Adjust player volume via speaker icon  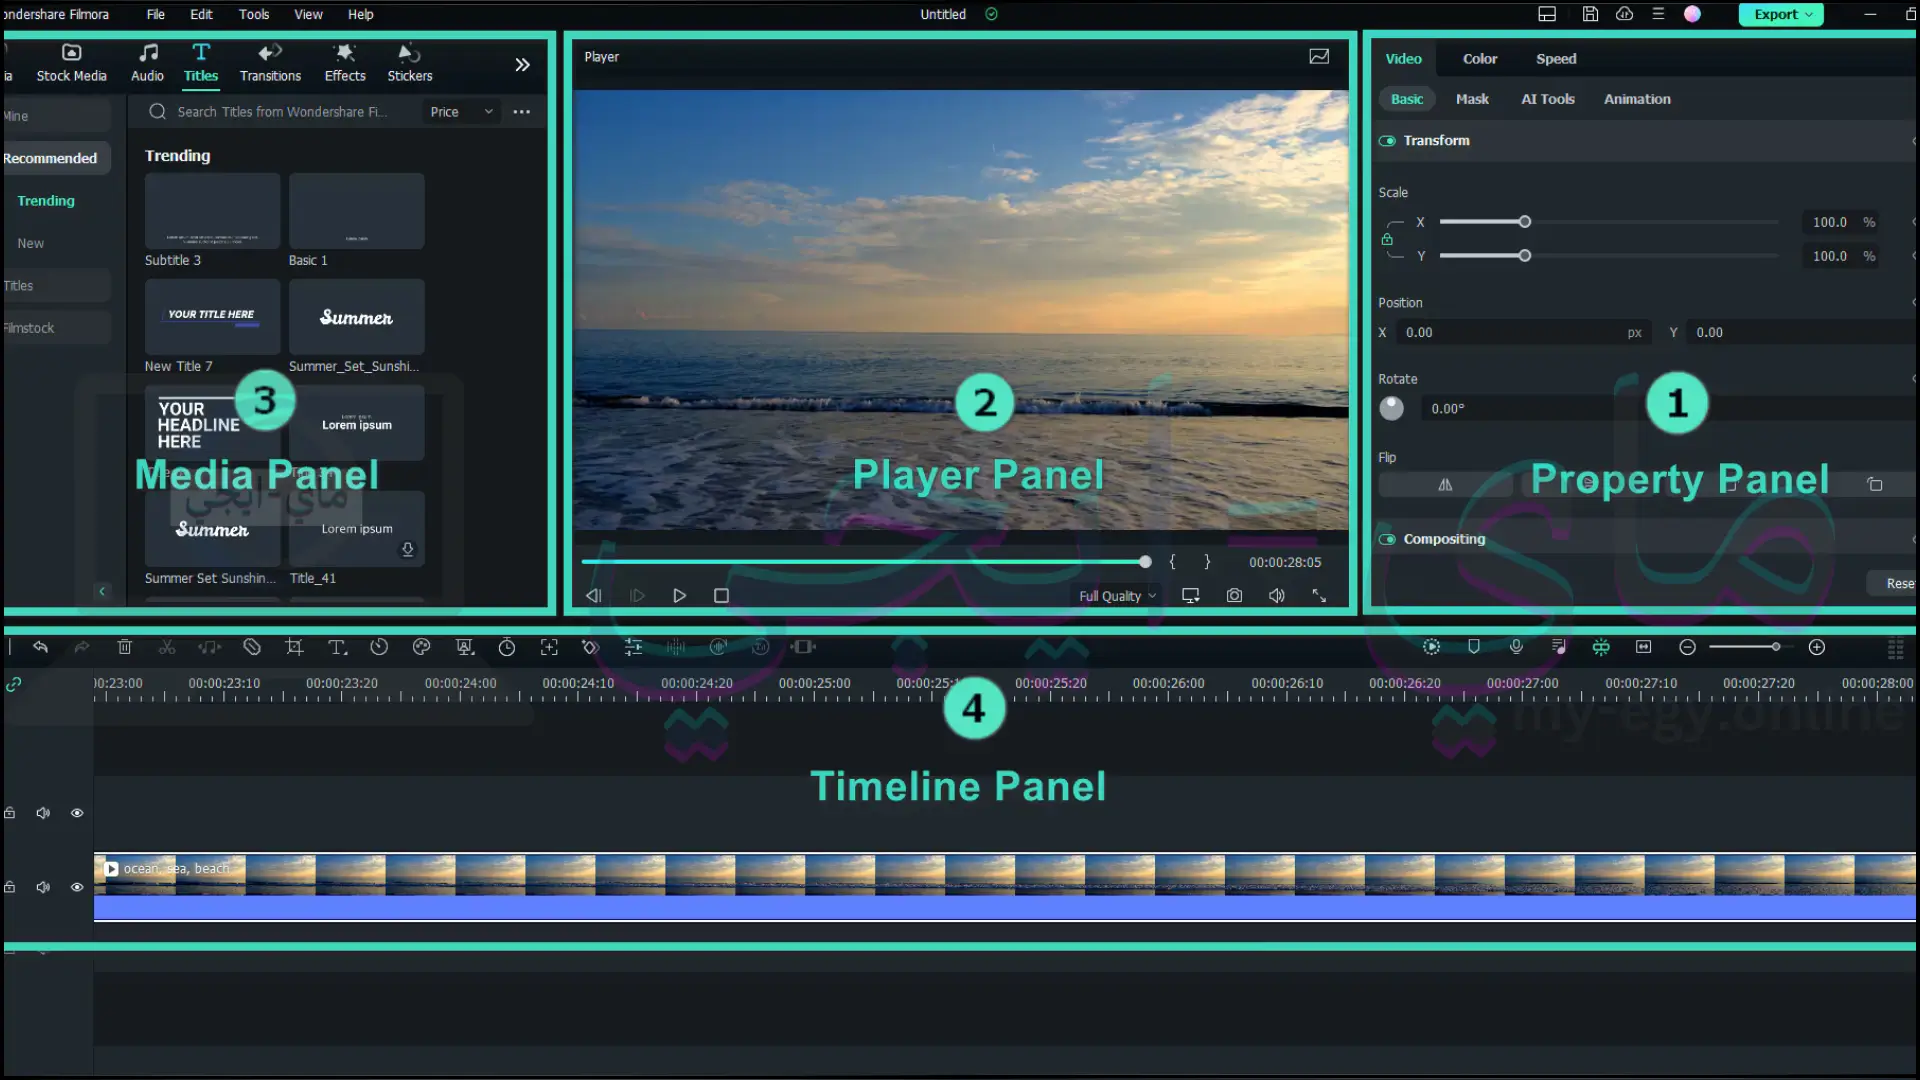[x=1277, y=596]
